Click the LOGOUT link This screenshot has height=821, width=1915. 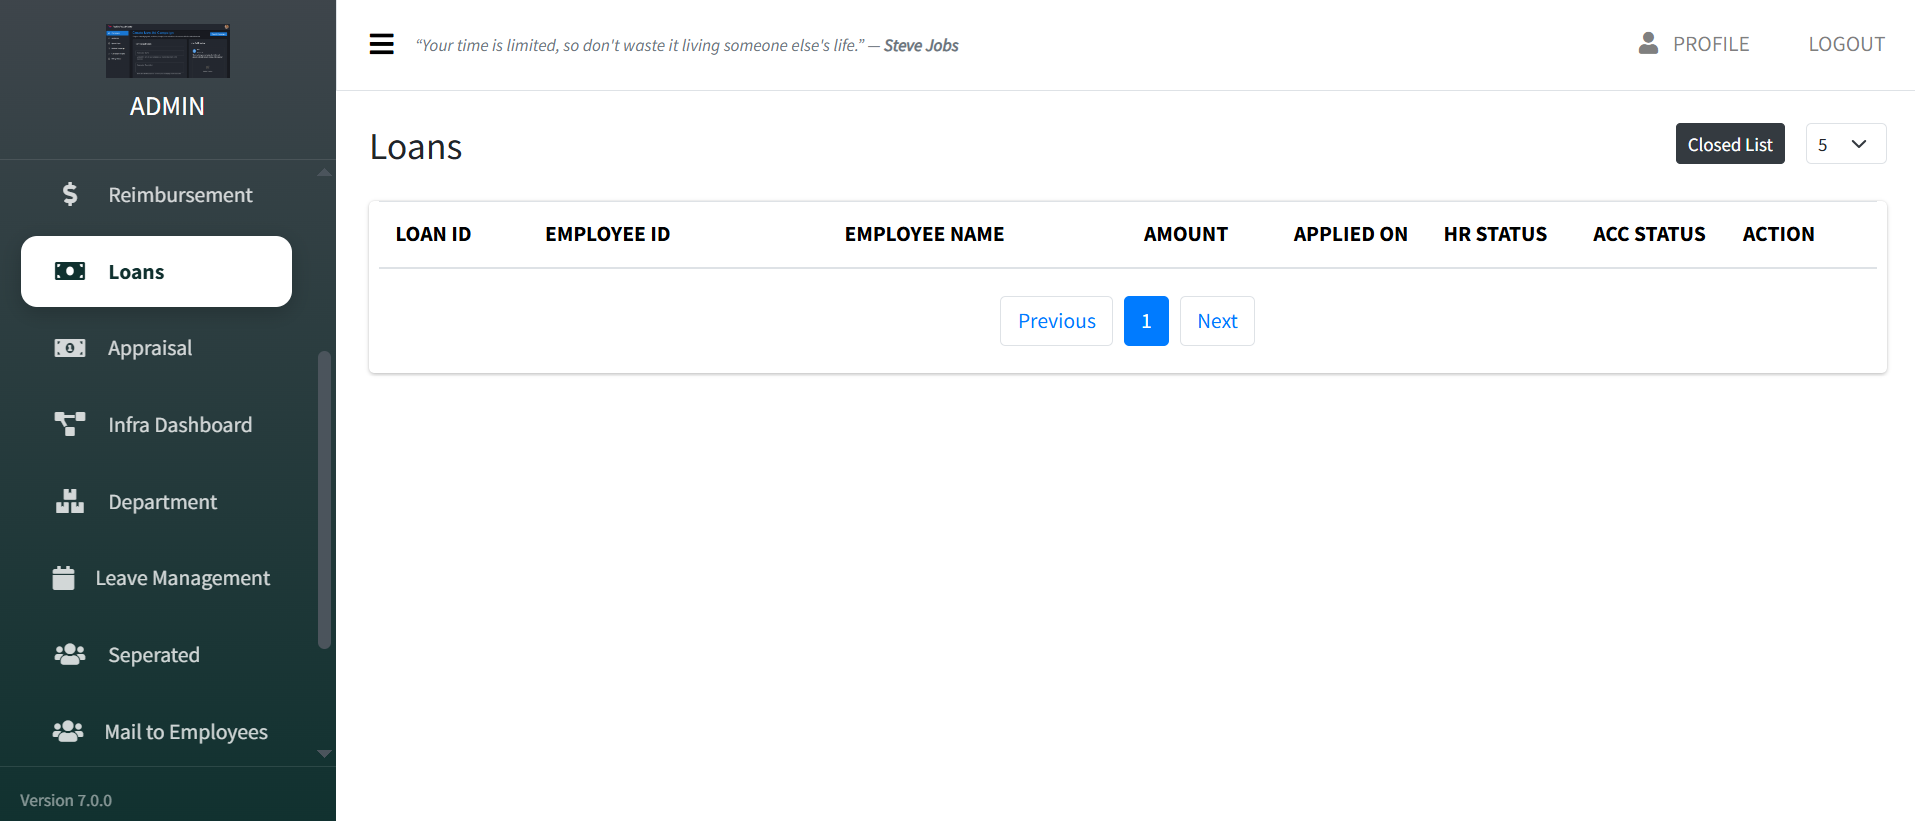(x=1846, y=44)
